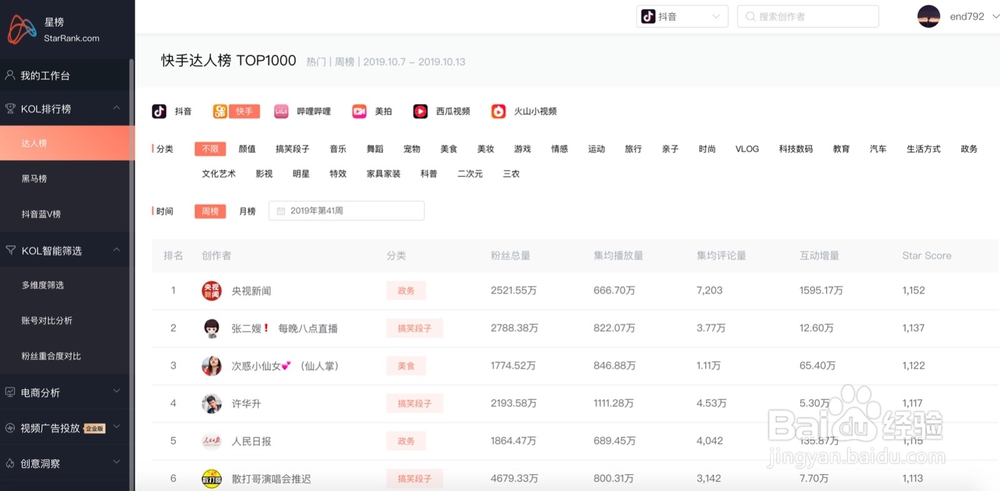This screenshot has width=1000, height=491.
Task: Click fan count 2521.55万
Action: [x=513, y=291]
